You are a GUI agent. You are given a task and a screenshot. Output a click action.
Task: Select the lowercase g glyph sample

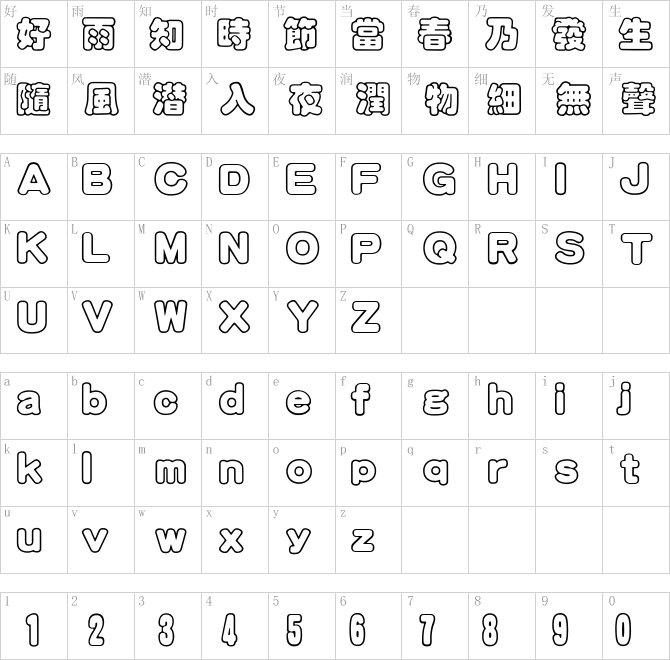[x=435, y=402]
